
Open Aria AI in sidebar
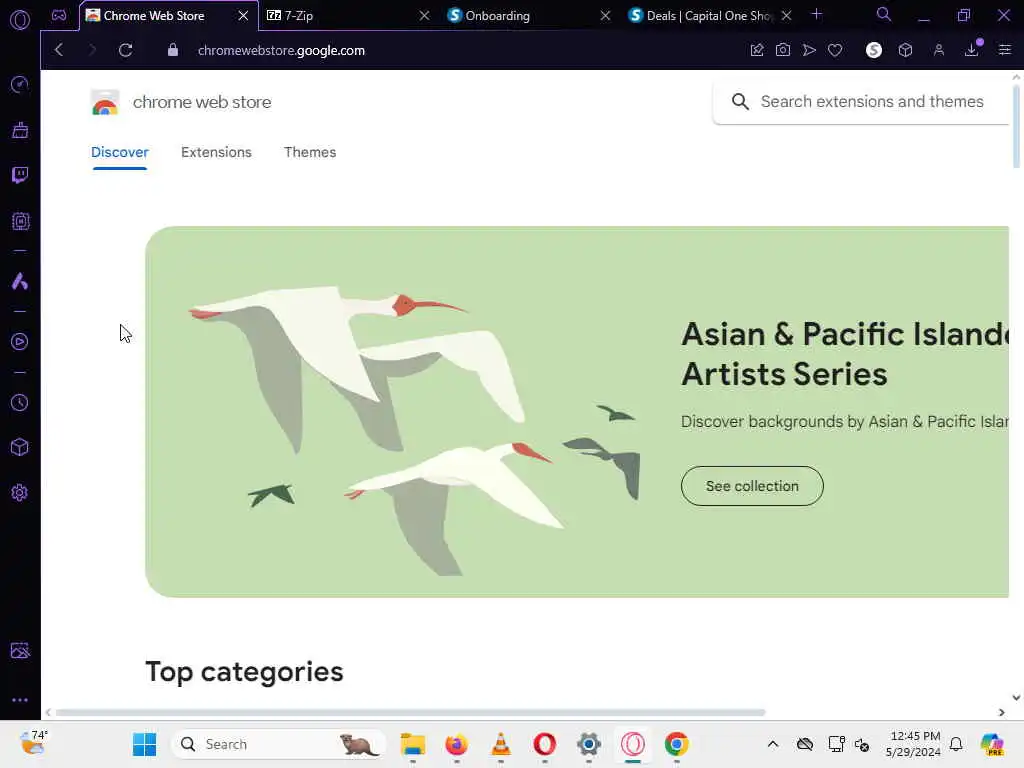coord(20,281)
